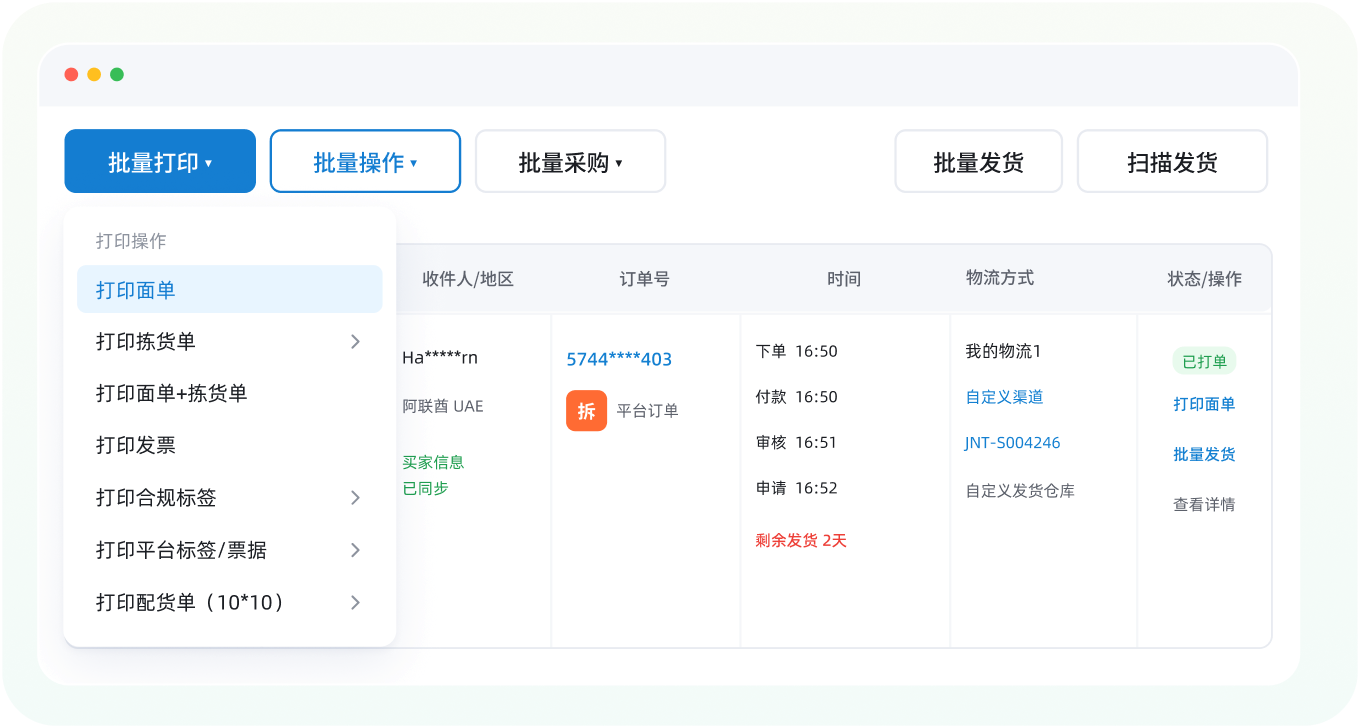Click the 剩余发货 2天 warning text
The width and height of the screenshot is (1360, 728).
coord(801,540)
